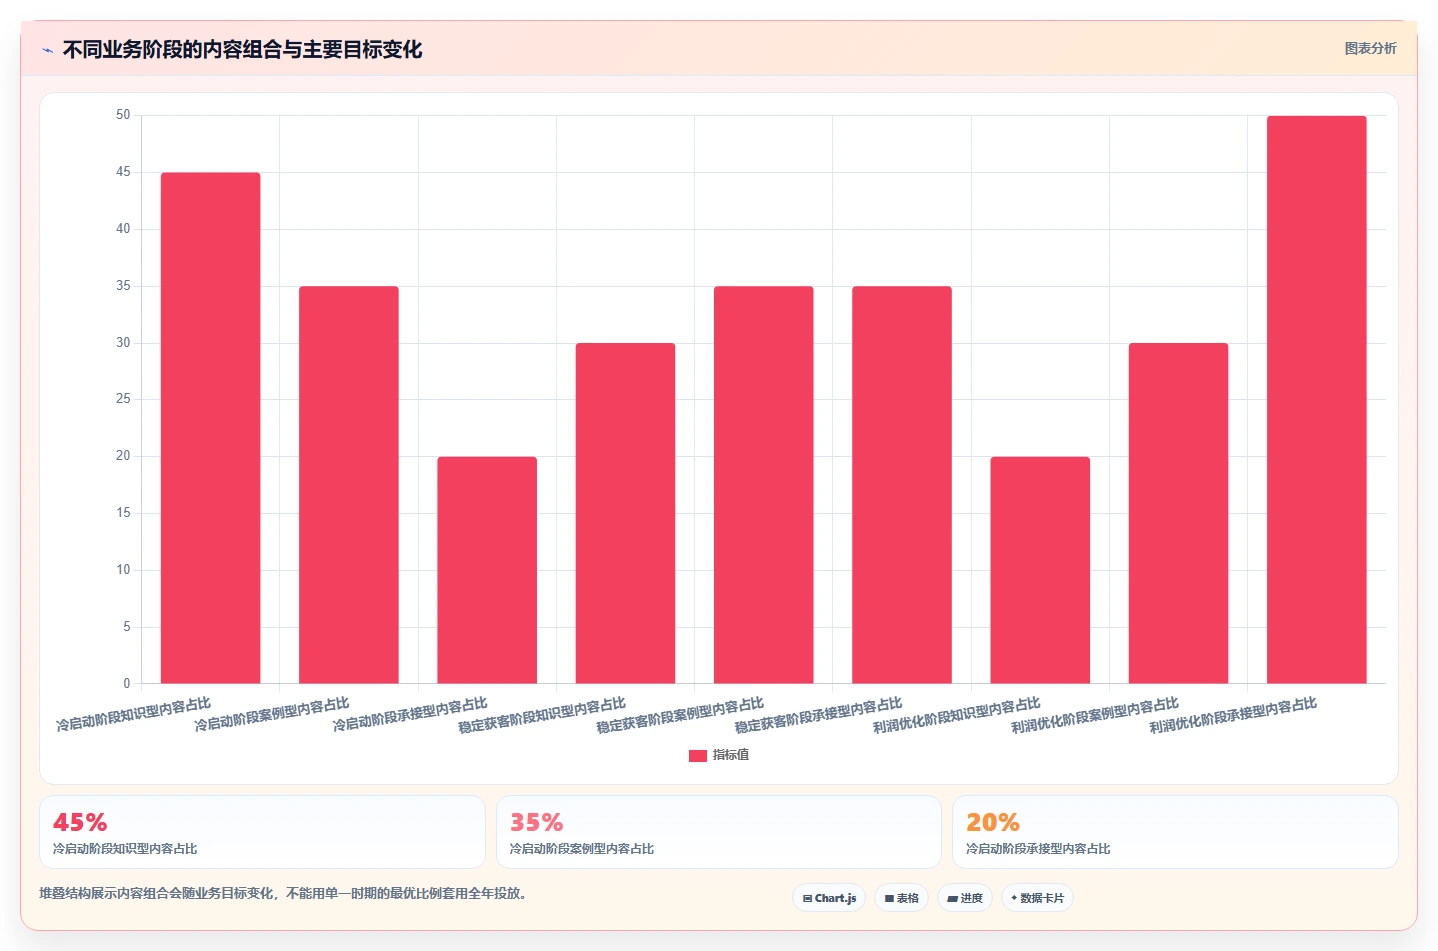Toggle the 指标值 legend color swatch
Image resolution: width=1438 pixels, height=951 pixels.
tap(698, 756)
